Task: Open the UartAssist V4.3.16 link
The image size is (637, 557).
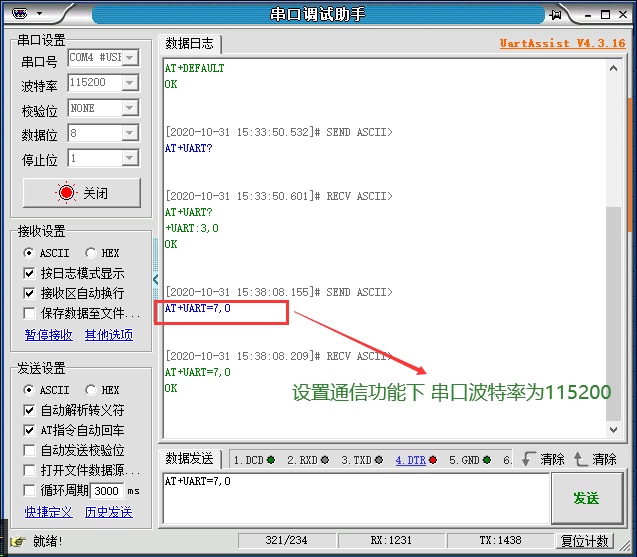Action: [x=563, y=43]
